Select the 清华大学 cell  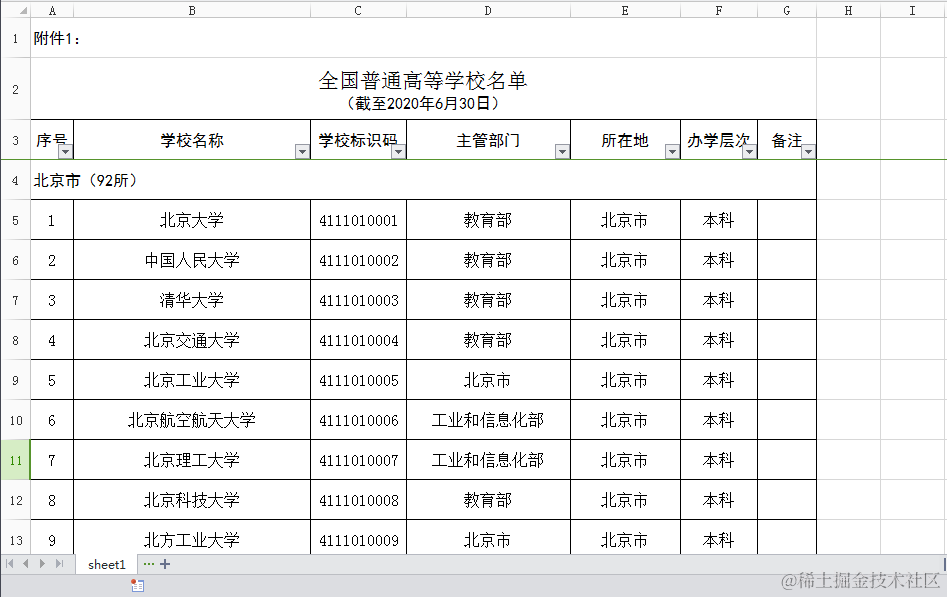tap(192, 300)
